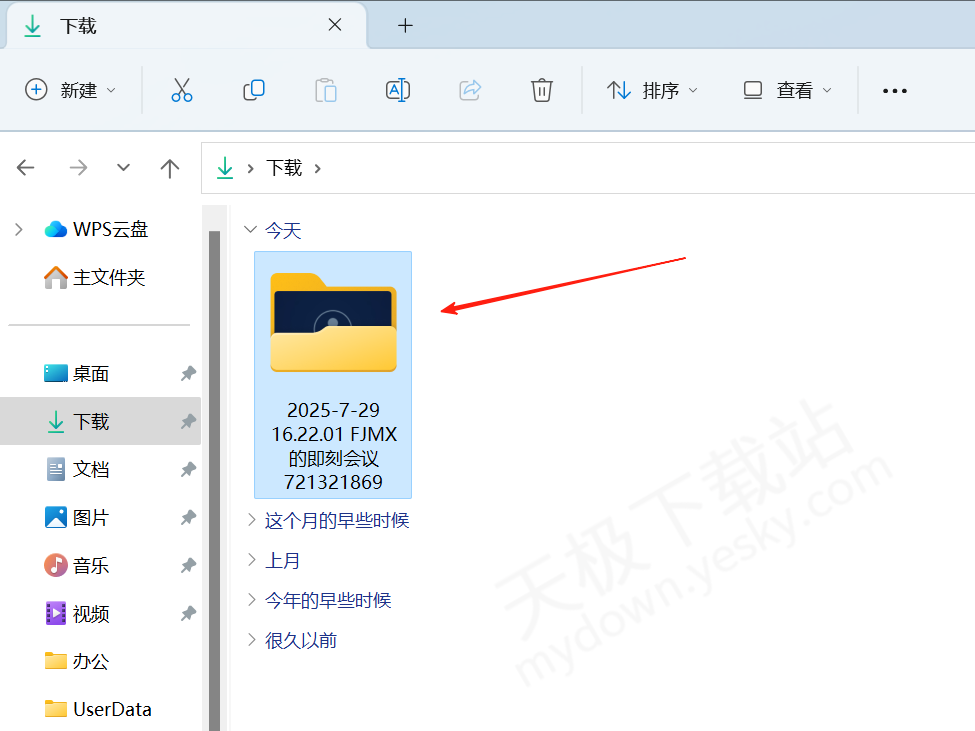Open the 查看 view options dropdown
975x731 pixels.
[x=787, y=90]
